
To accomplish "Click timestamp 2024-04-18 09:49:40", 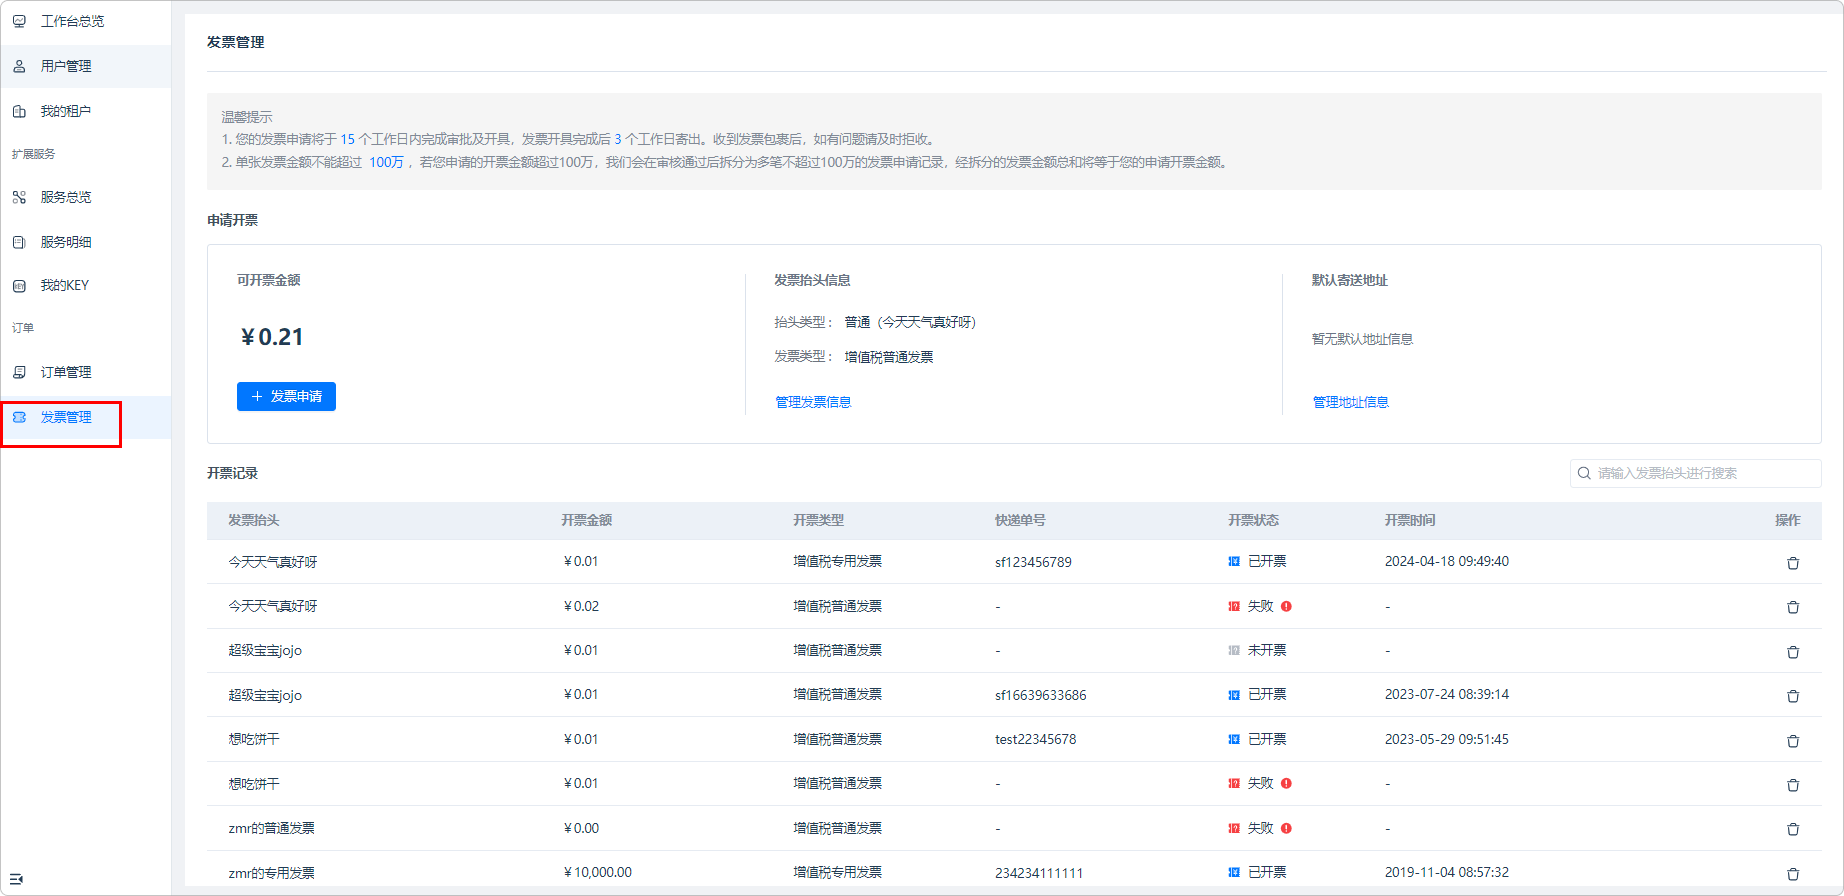I will [1447, 561].
